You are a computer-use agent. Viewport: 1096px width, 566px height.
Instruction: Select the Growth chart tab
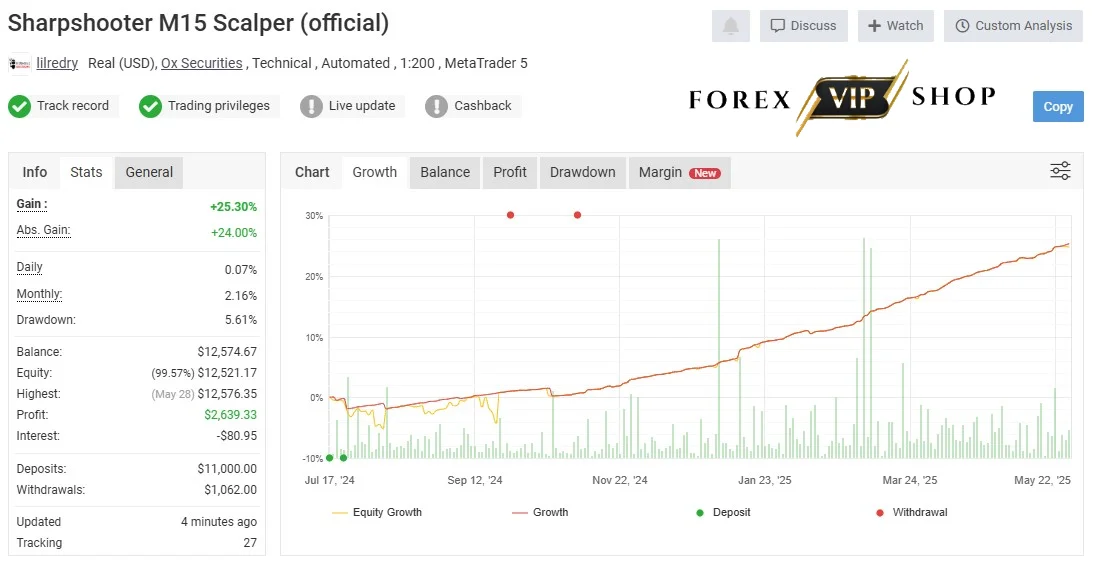point(375,172)
